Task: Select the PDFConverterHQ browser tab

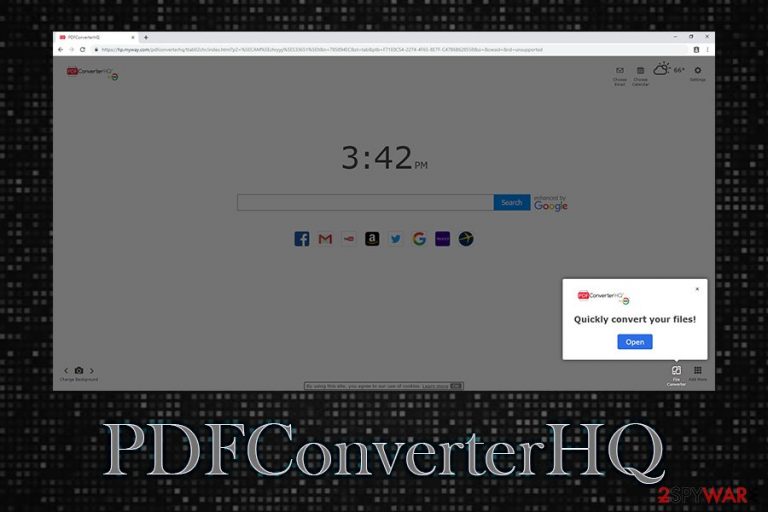Action: click(96, 37)
